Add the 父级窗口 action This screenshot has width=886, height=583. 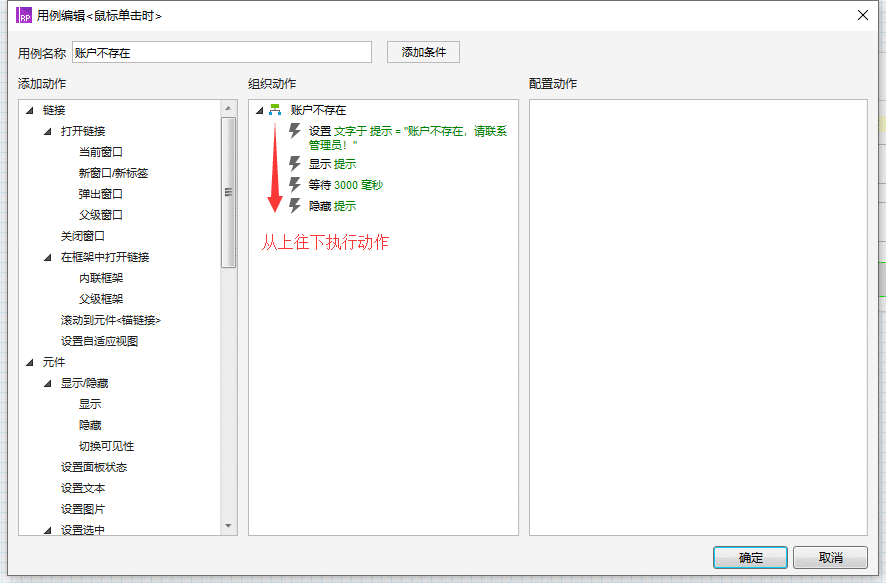point(101,215)
